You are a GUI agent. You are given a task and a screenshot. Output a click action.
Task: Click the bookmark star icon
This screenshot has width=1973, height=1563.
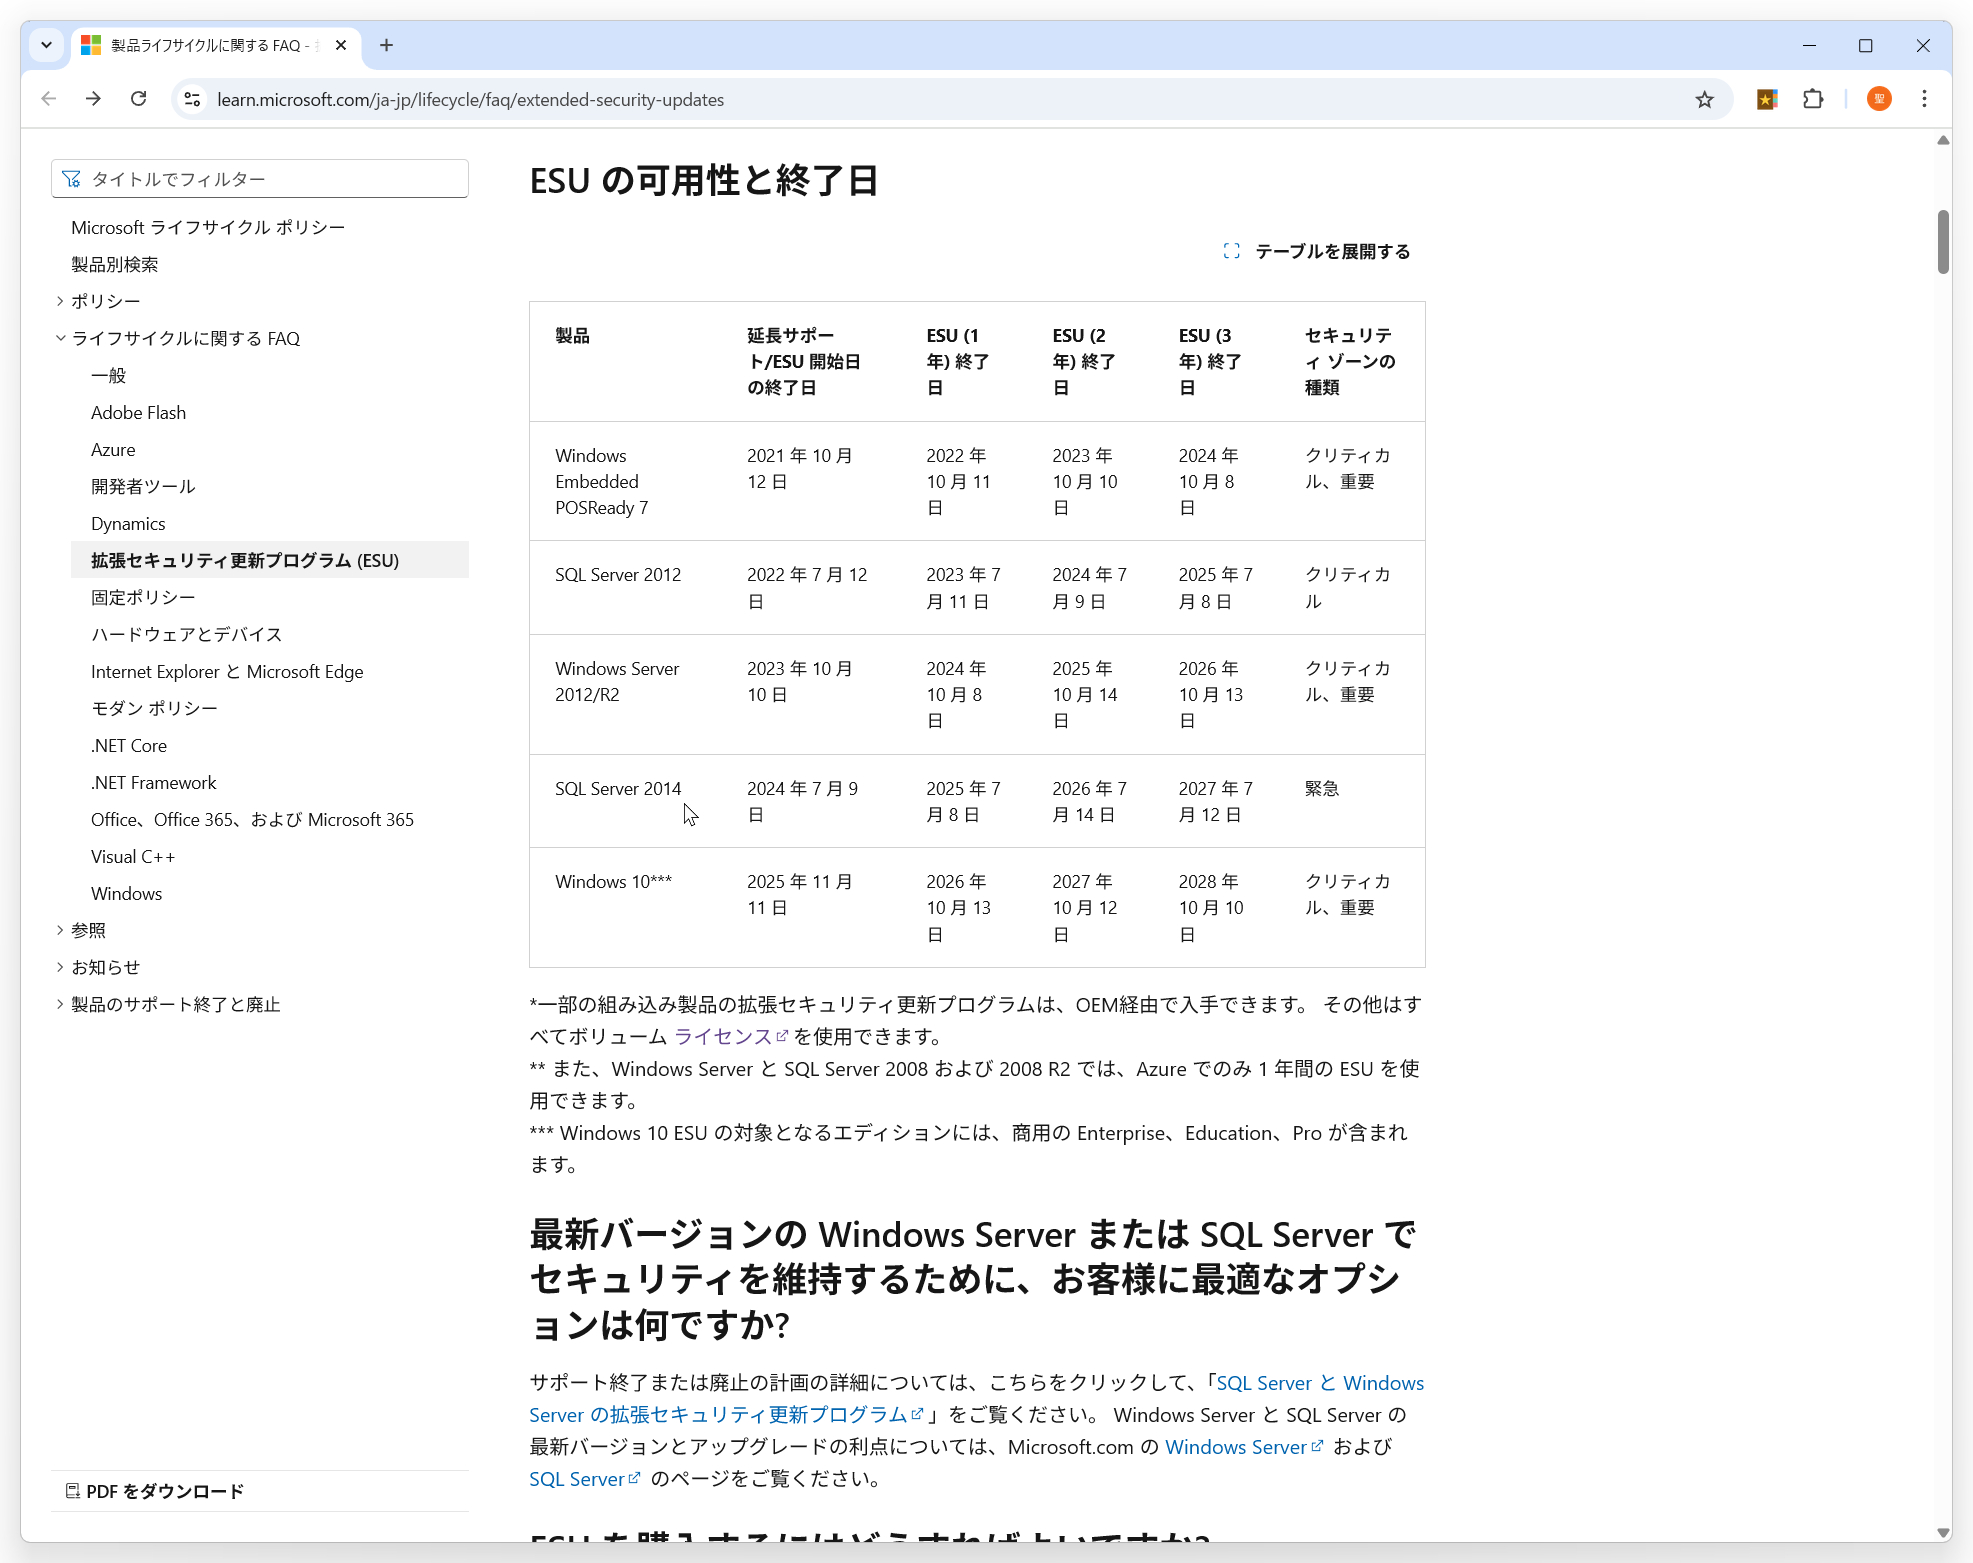pos(1704,99)
